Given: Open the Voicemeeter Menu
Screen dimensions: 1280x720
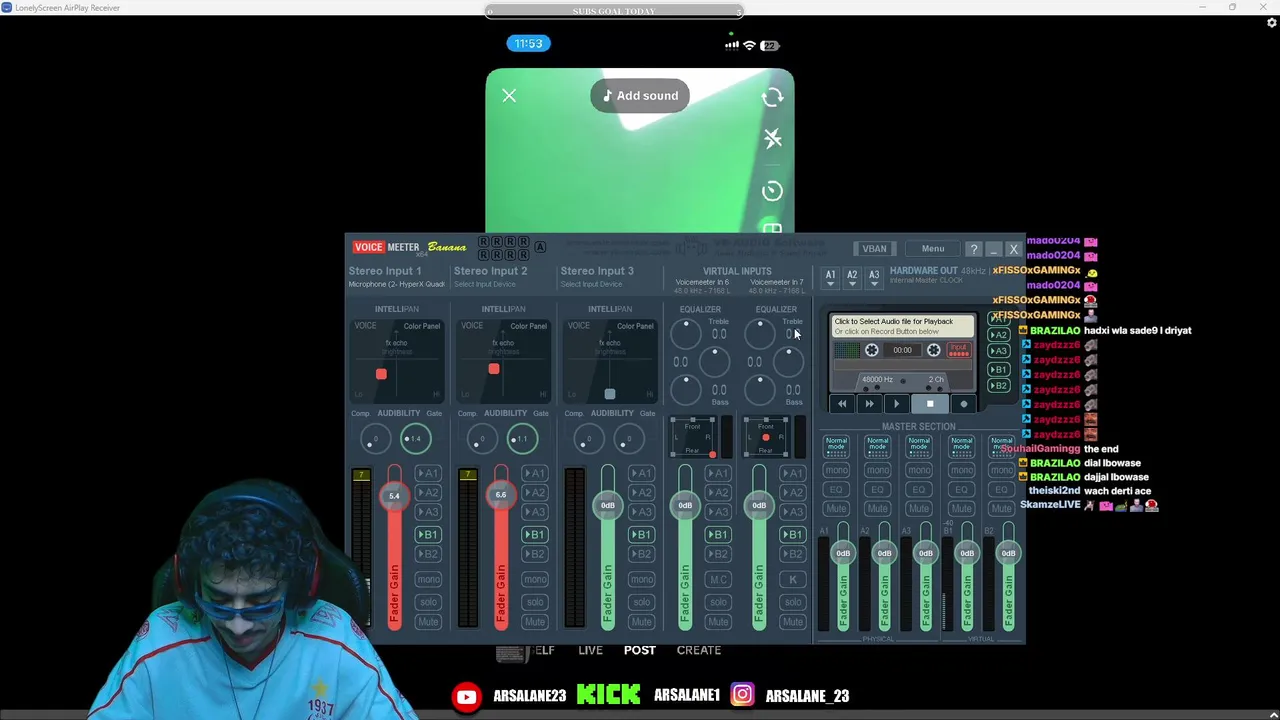Looking at the screenshot, I should pyautogui.click(x=933, y=249).
